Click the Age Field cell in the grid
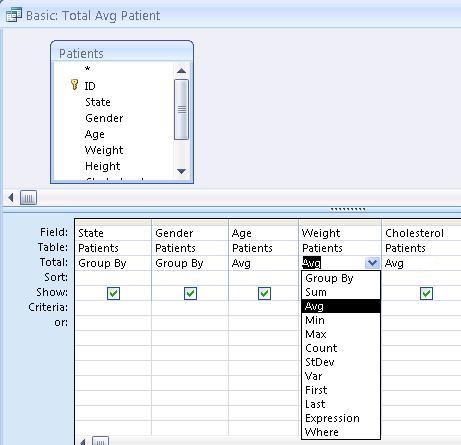The image size is (461, 445). [x=263, y=233]
